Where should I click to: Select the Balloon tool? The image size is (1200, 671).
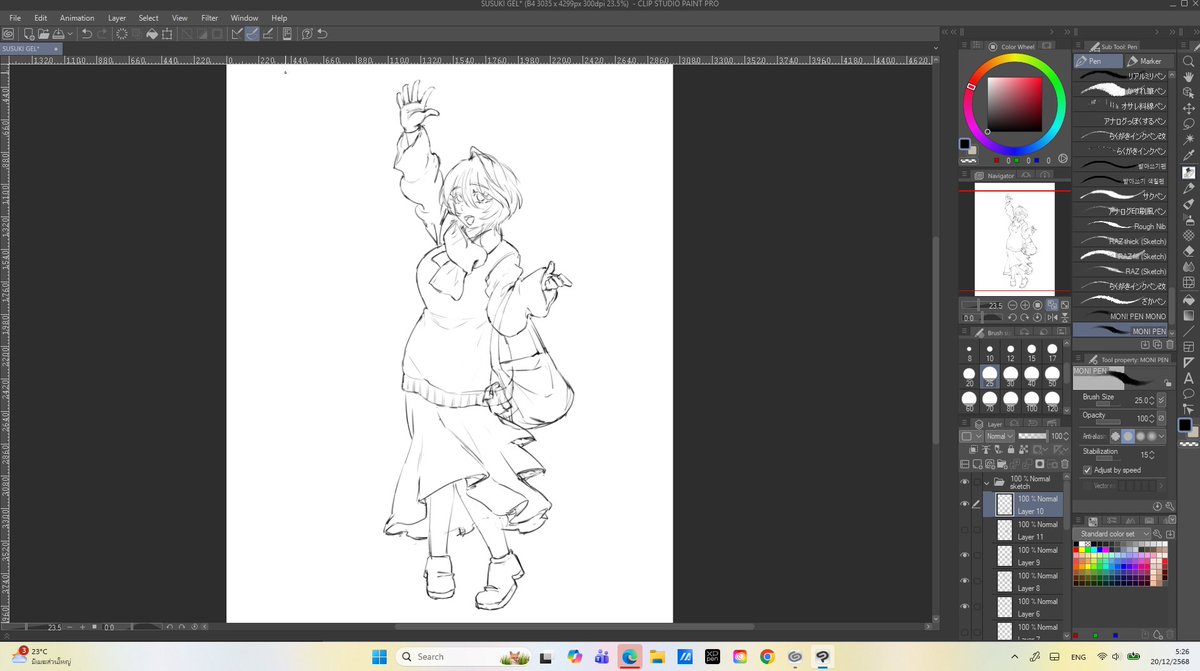pyautogui.click(x=1188, y=394)
